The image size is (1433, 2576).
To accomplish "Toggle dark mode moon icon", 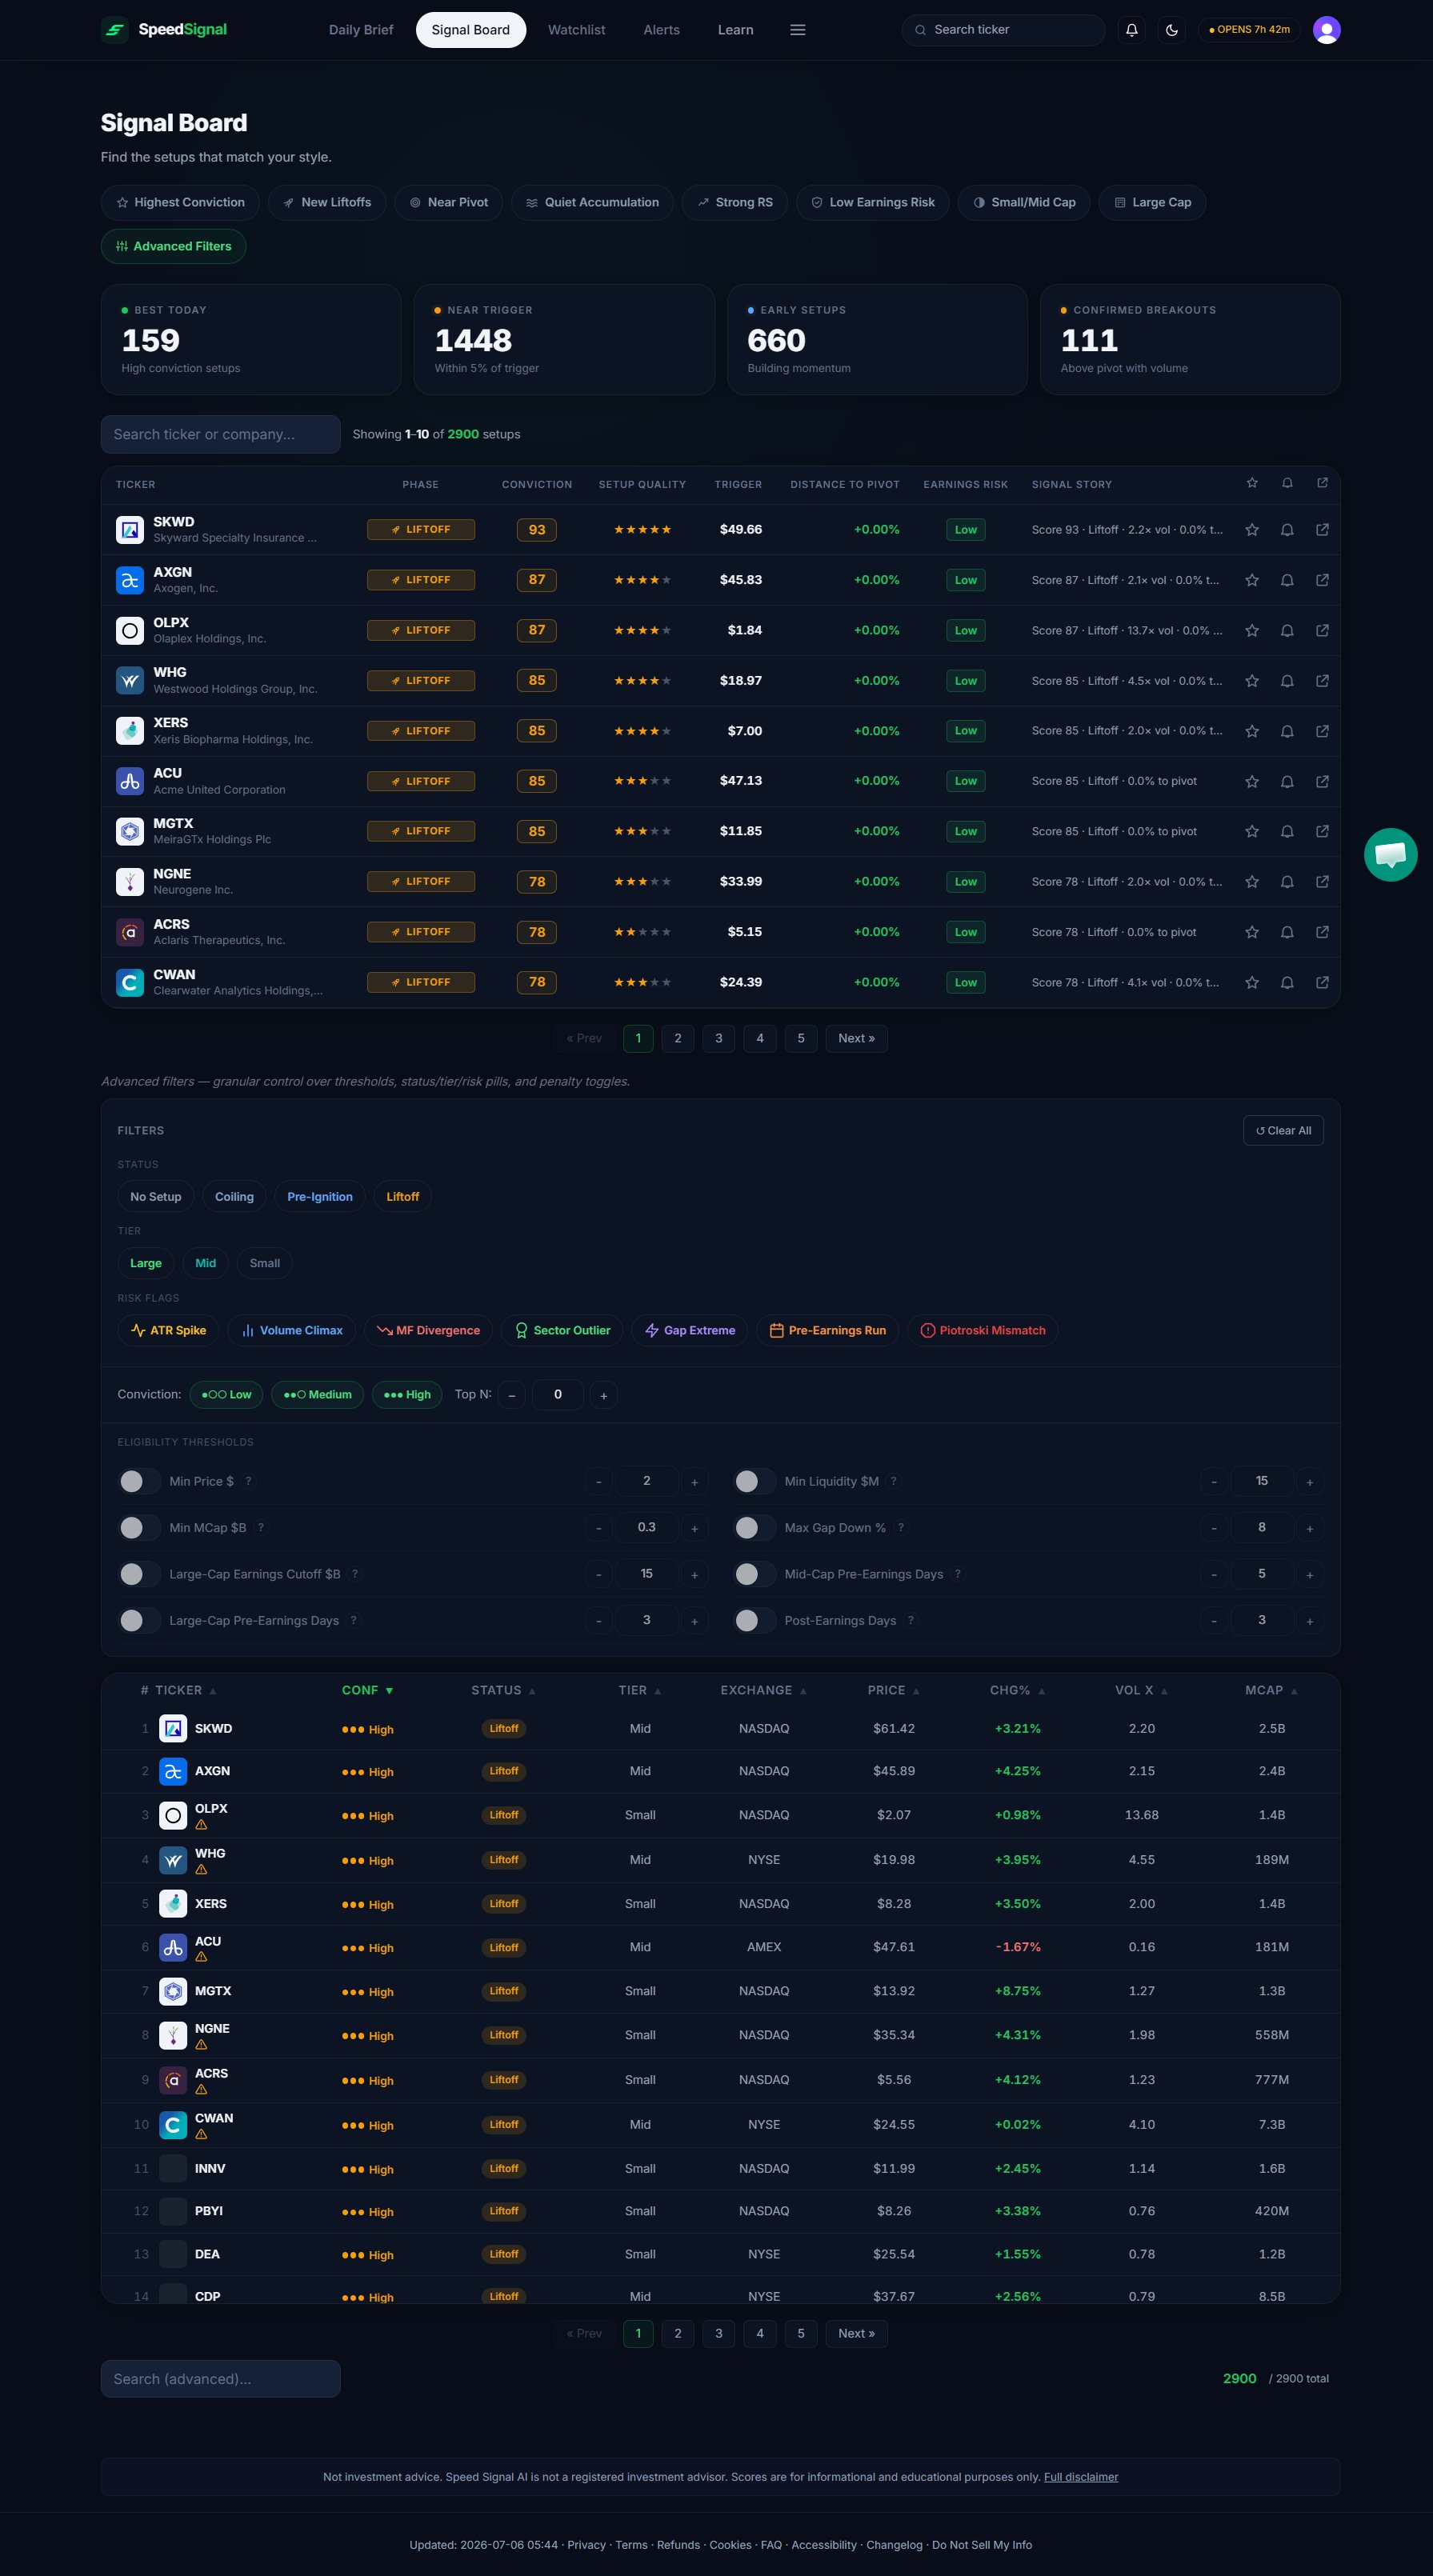I will click(x=1171, y=30).
